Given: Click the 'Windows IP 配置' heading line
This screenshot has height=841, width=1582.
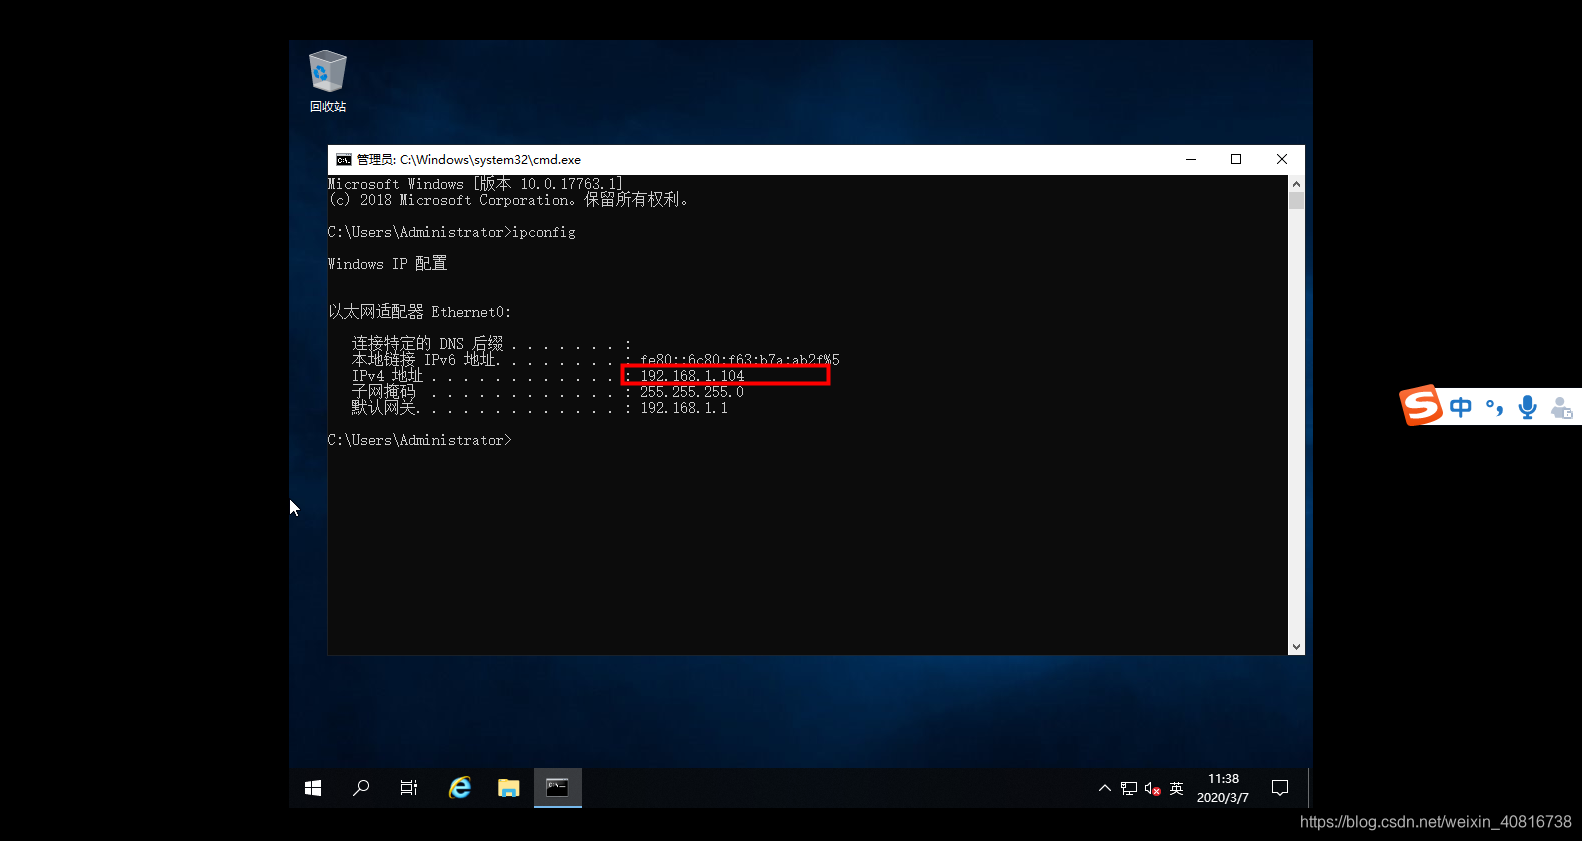Looking at the screenshot, I should (x=387, y=264).
